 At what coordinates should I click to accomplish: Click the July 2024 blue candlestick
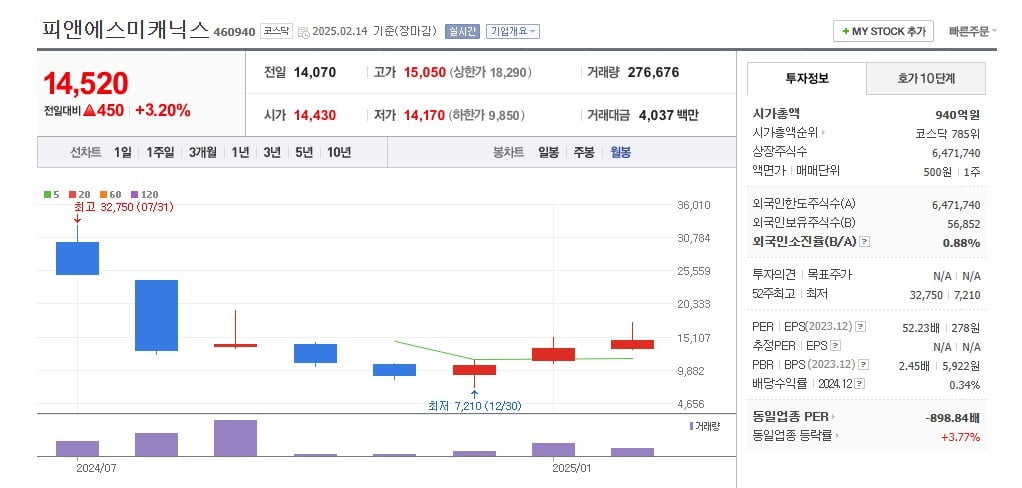78,258
